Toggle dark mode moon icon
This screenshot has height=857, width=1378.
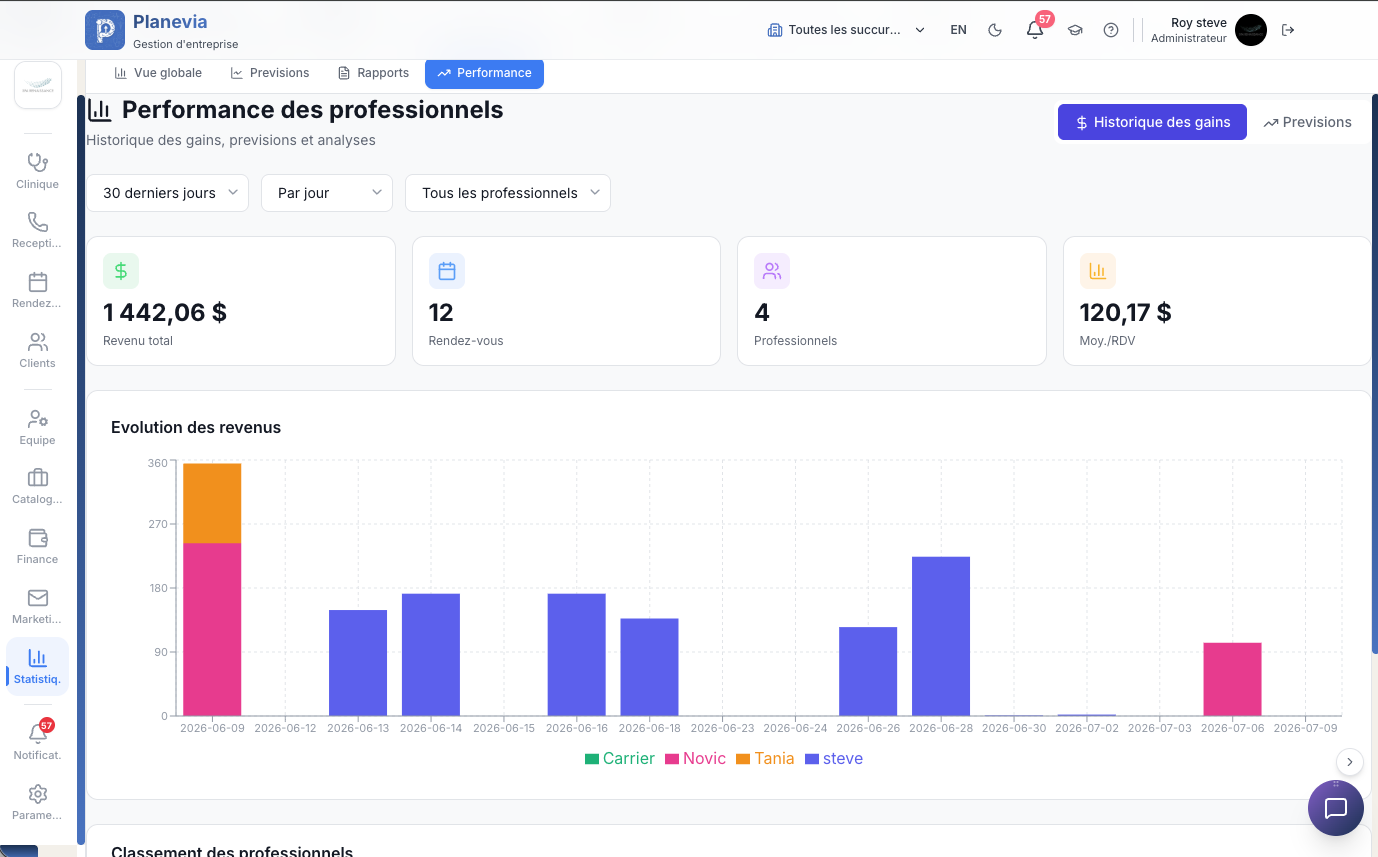pyautogui.click(x=995, y=30)
